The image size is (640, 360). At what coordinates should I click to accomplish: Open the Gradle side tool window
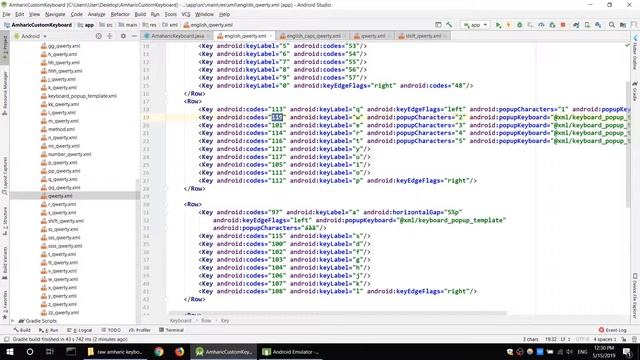(635, 91)
